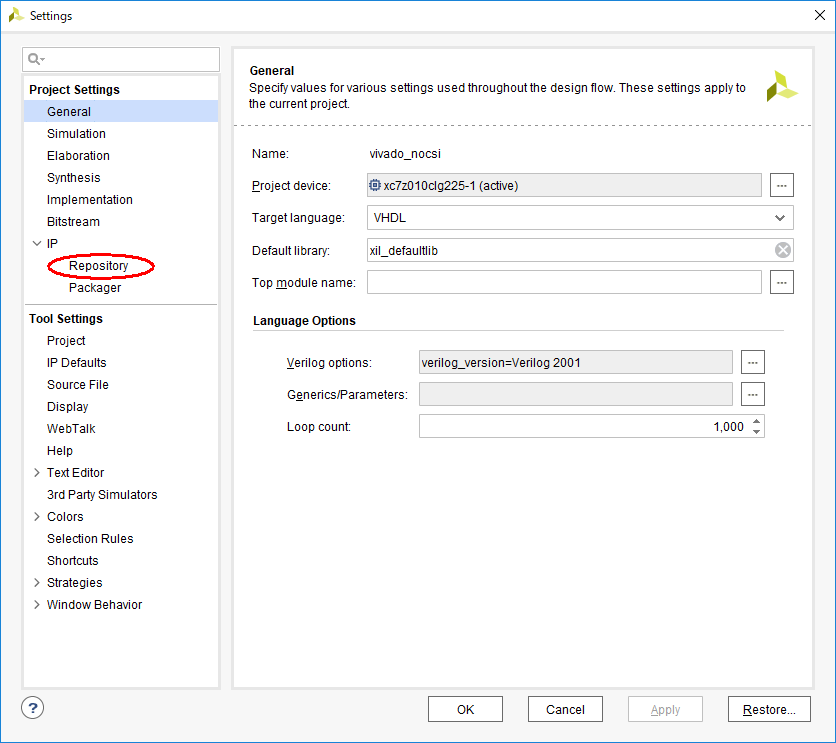This screenshot has width=836, height=743.
Task: Open Top module name browse button
Action: tap(782, 283)
